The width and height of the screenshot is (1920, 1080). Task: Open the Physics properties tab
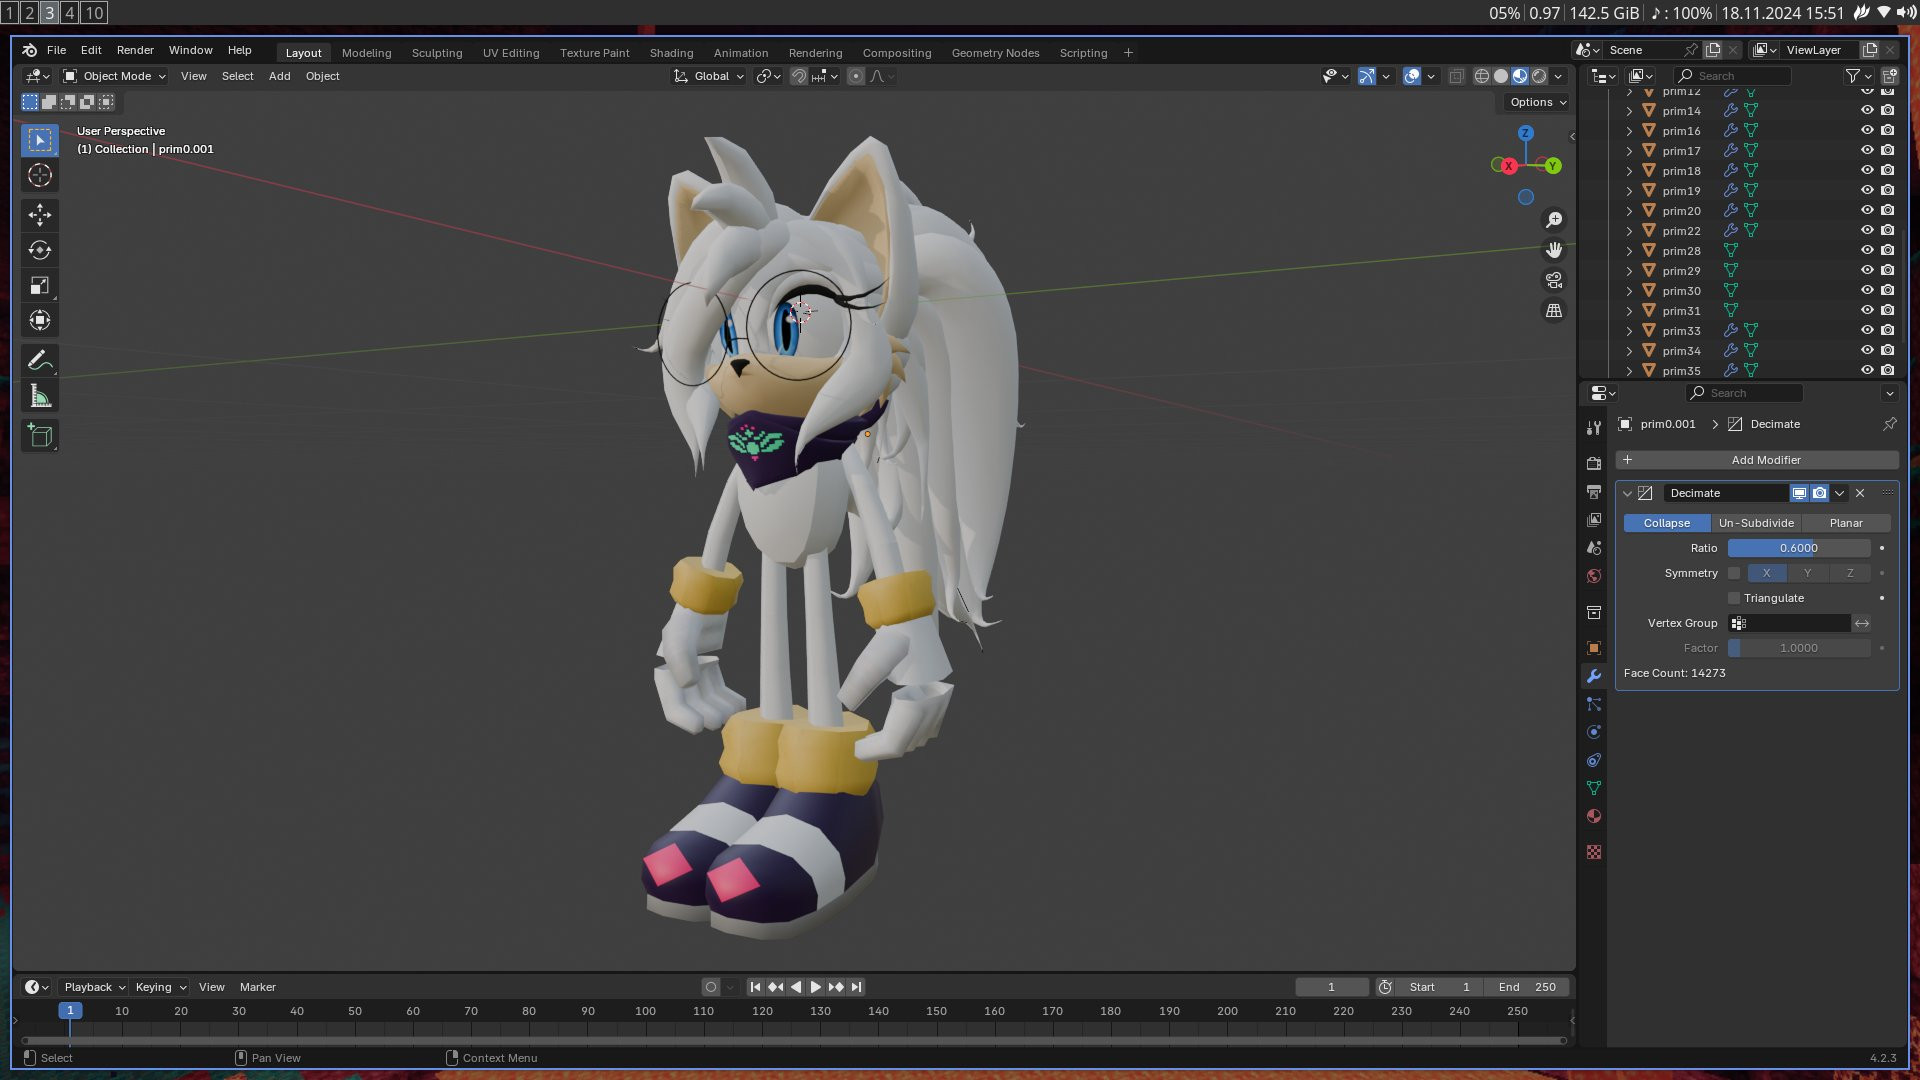click(x=1594, y=732)
